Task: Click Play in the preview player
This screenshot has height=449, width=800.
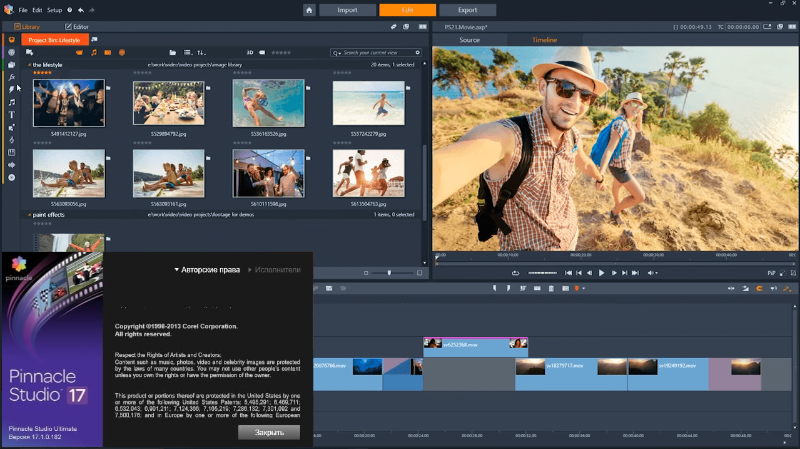Action: tap(601, 273)
